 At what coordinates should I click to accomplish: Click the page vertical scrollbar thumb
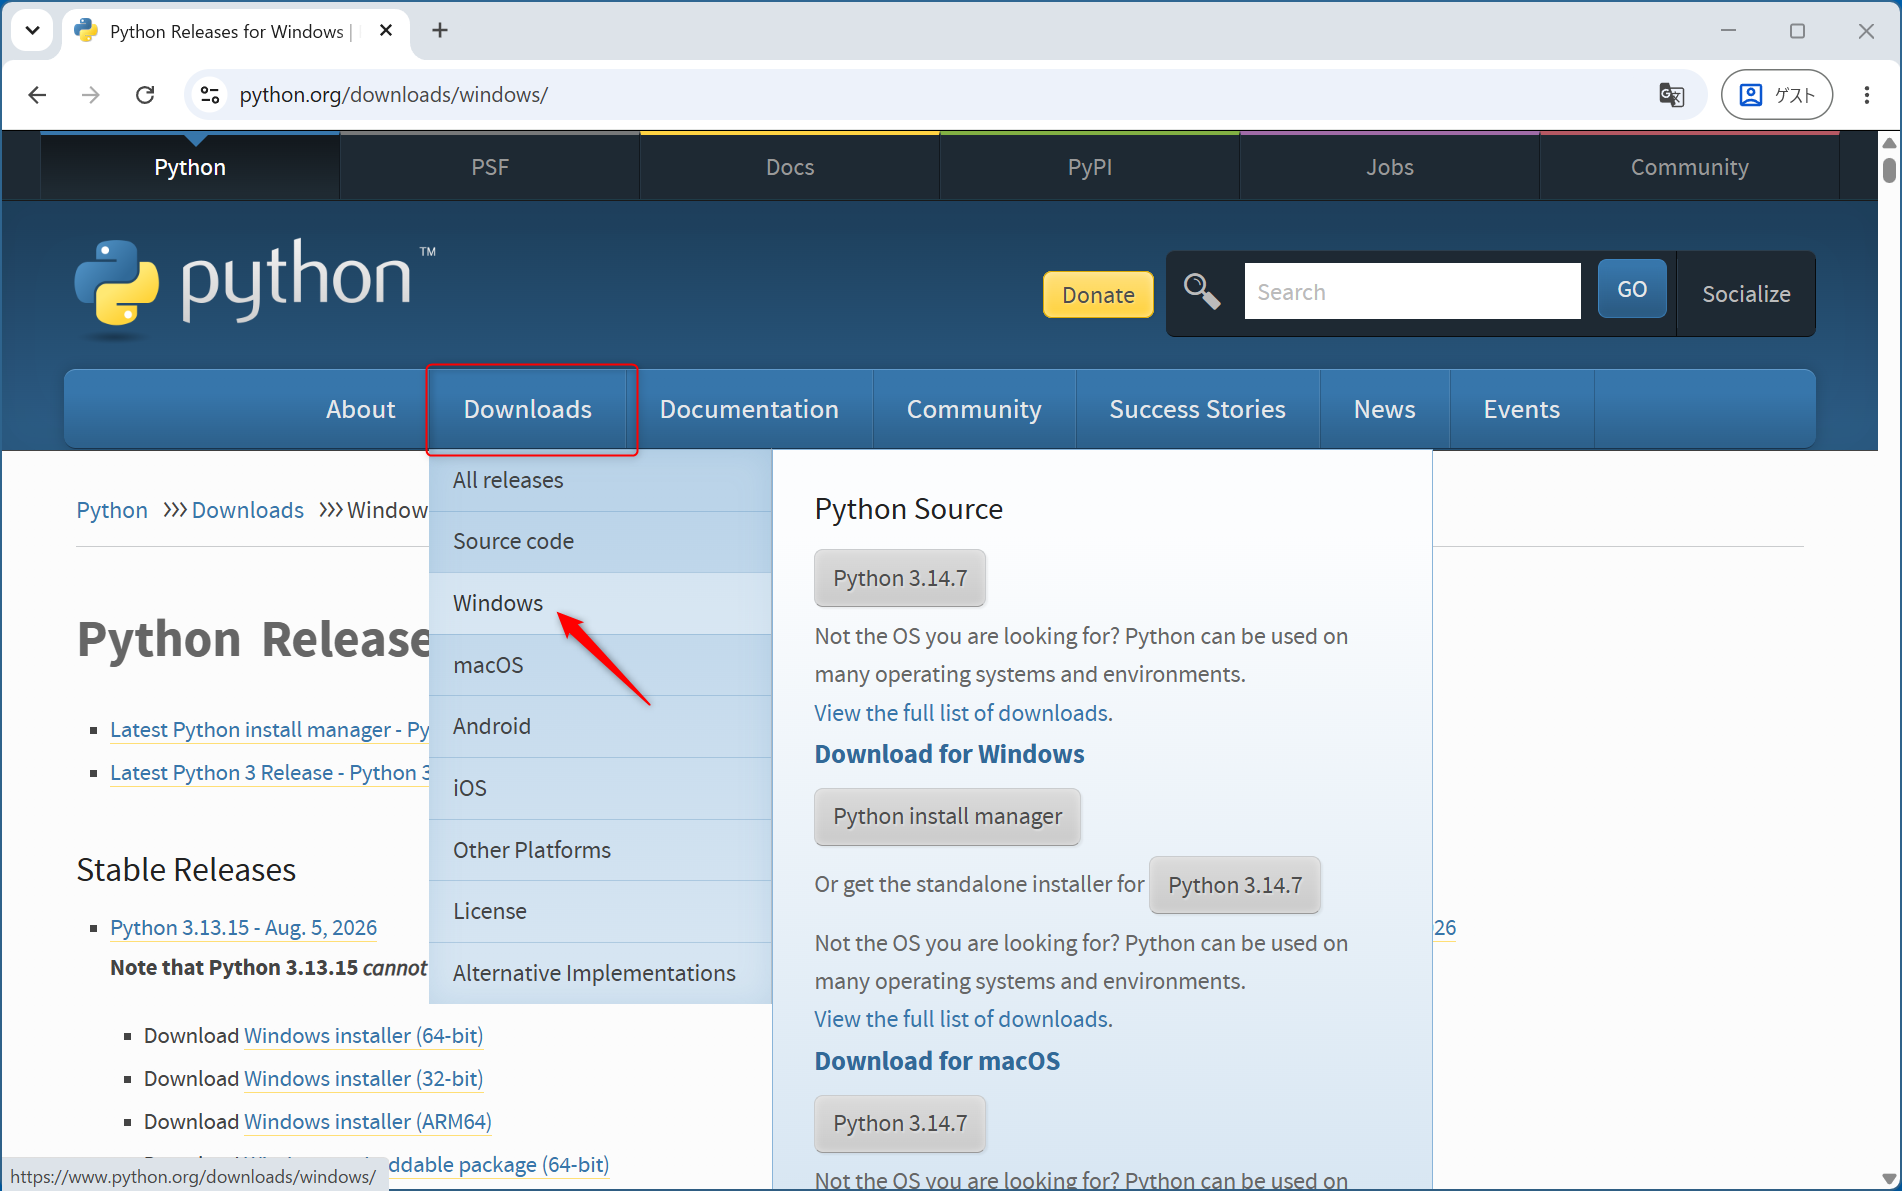pyautogui.click(x=1889, y=170)
